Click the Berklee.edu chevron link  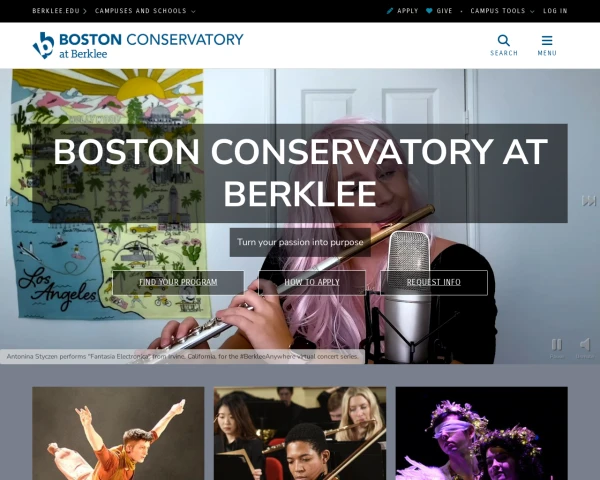(x=59, y=11)
